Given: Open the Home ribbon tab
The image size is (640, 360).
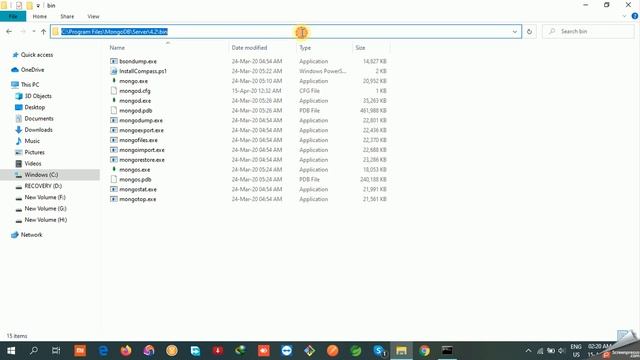Looking at the screenshot, I should coord(40,16).
